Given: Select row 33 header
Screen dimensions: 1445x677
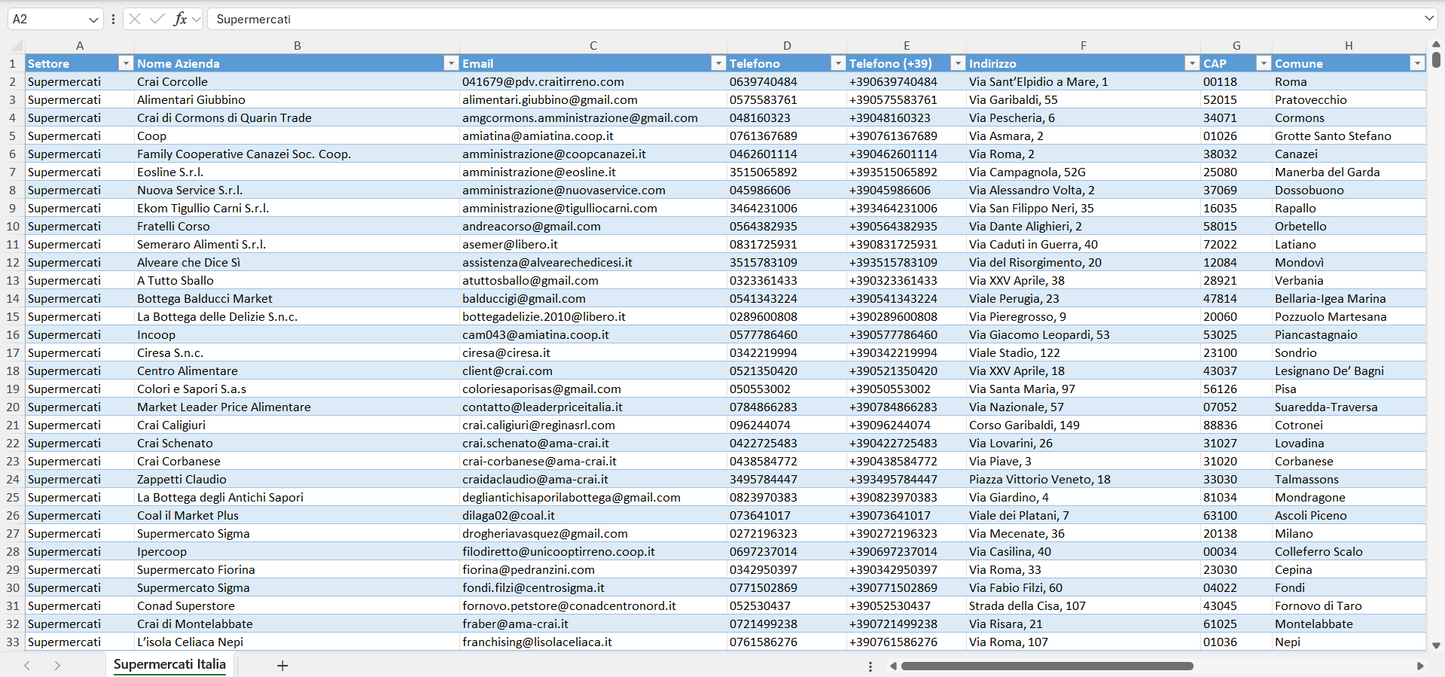Looking at the screenshot, I should pos(13,642).
